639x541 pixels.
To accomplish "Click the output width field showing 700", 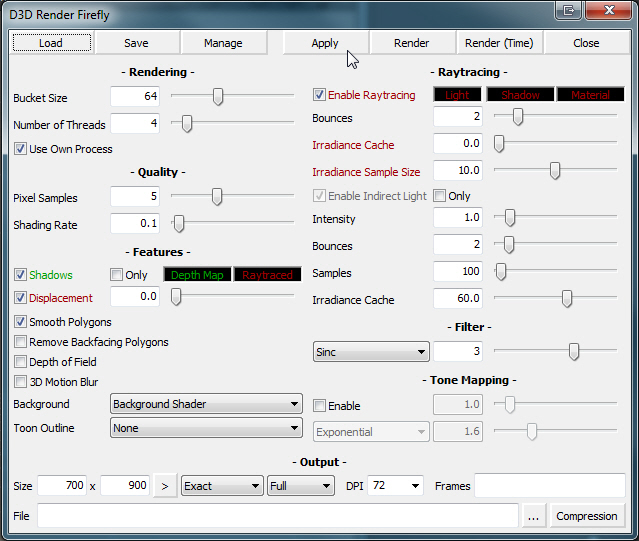I will coord(62,486).
